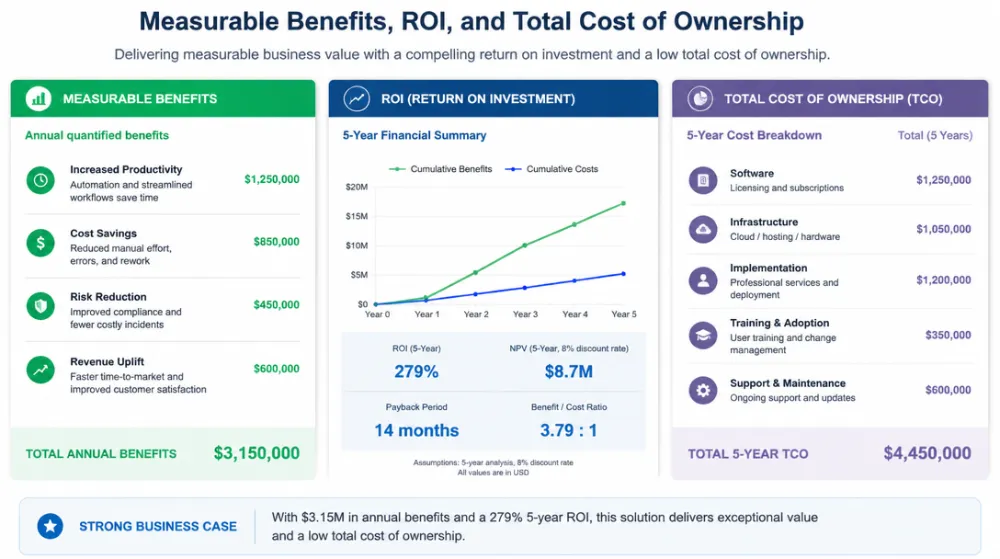Click the 3.79 : 1 benefit cost ratio
1000x559 pixels.
[568, 430]
